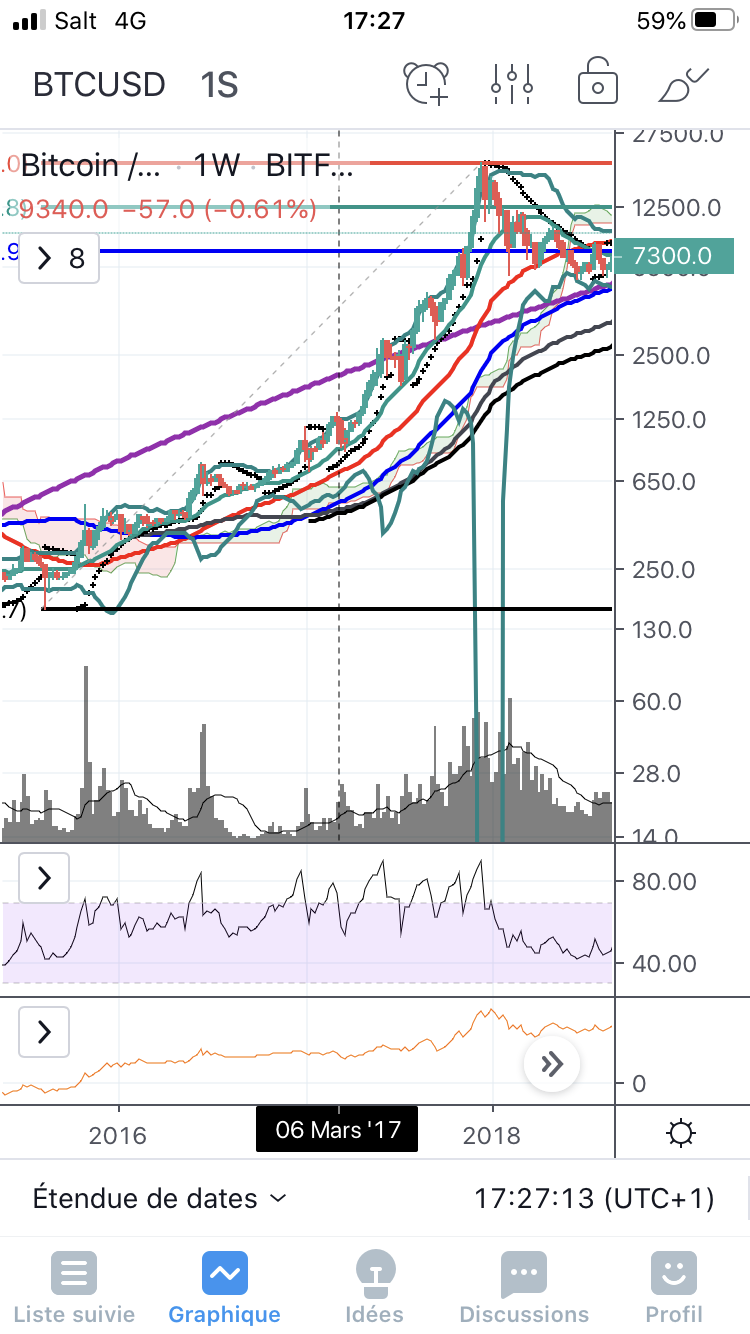Tap the lock icon in top toolbar

597,84
